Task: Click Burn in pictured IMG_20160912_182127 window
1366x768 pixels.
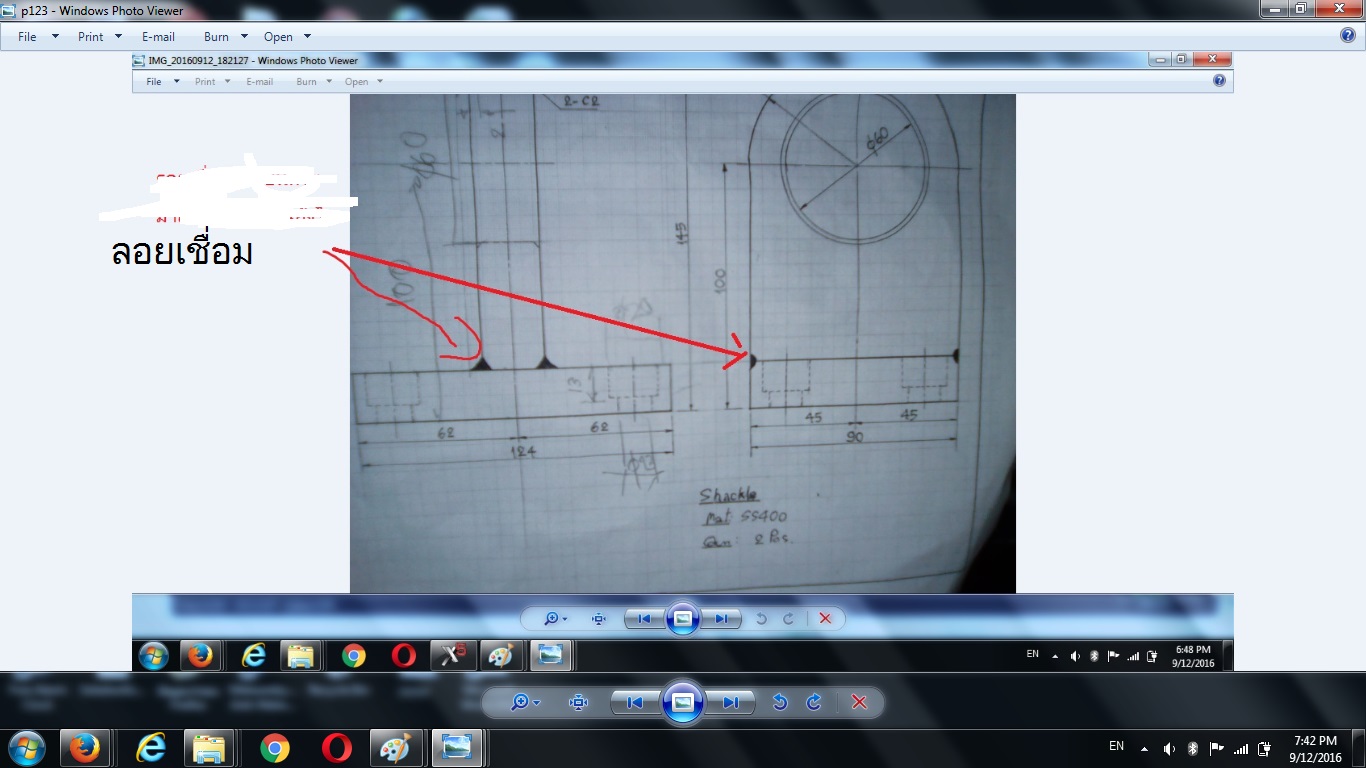Action: pyautogui.click(x=306, y=82)
